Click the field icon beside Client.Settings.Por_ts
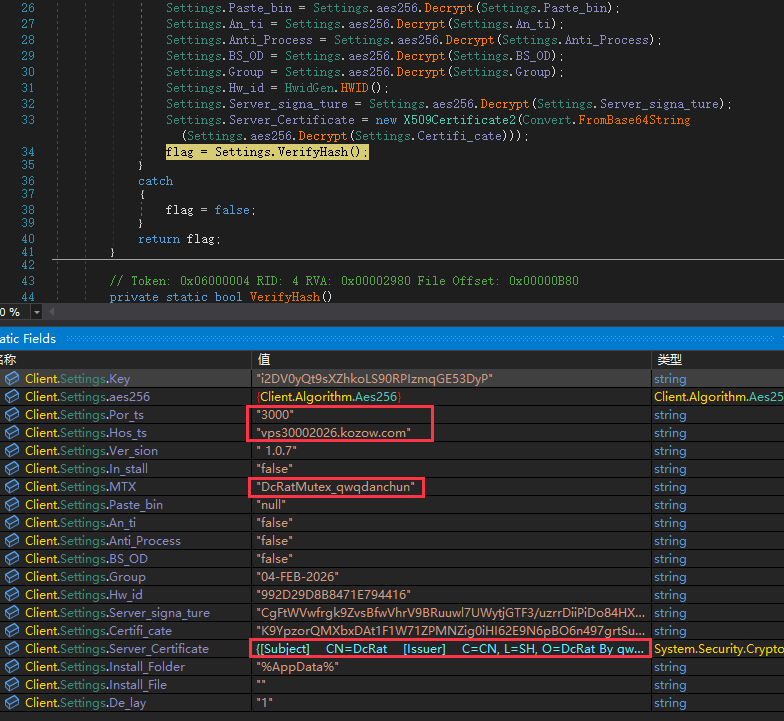 (x=12, y=414)
